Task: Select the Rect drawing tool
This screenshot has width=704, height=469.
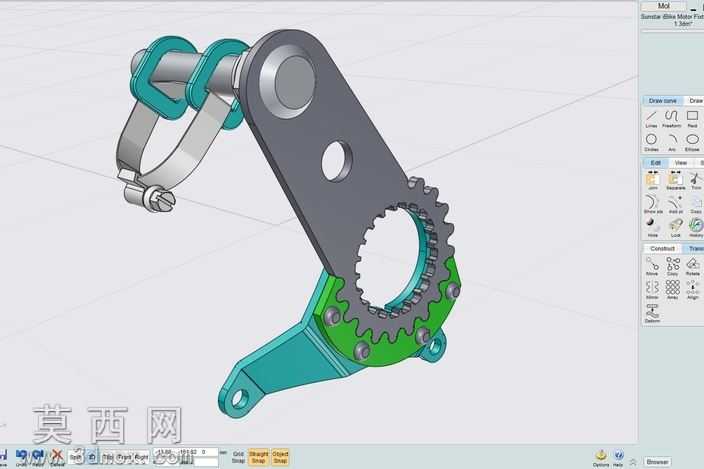Action: [x=692, y=119]
